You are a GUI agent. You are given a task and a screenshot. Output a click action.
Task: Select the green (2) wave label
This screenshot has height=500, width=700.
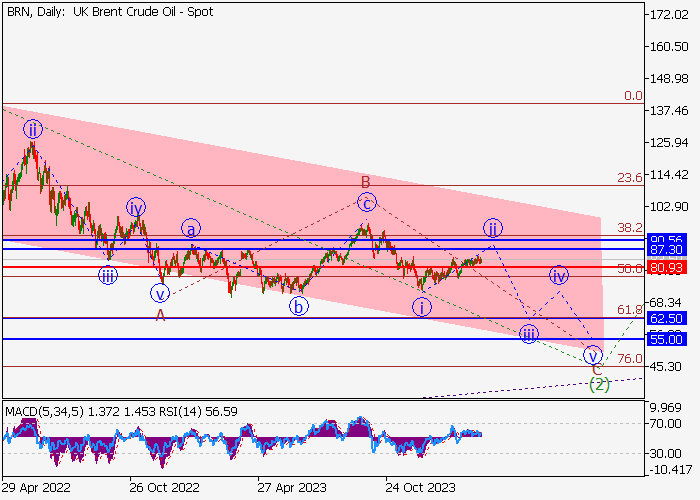tap(599, 384)
